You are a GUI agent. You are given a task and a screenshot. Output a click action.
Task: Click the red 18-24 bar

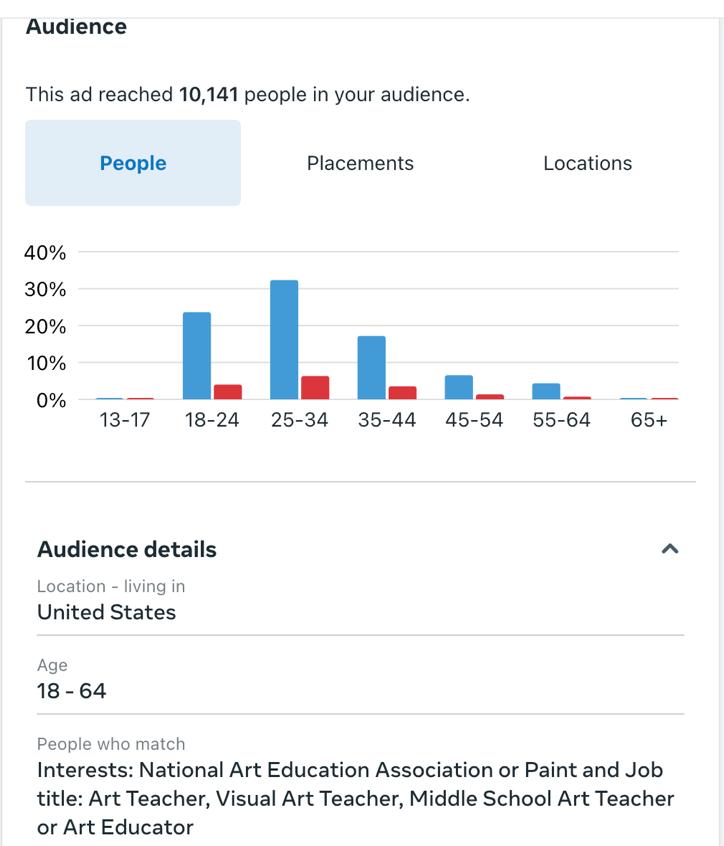(228, 392)
